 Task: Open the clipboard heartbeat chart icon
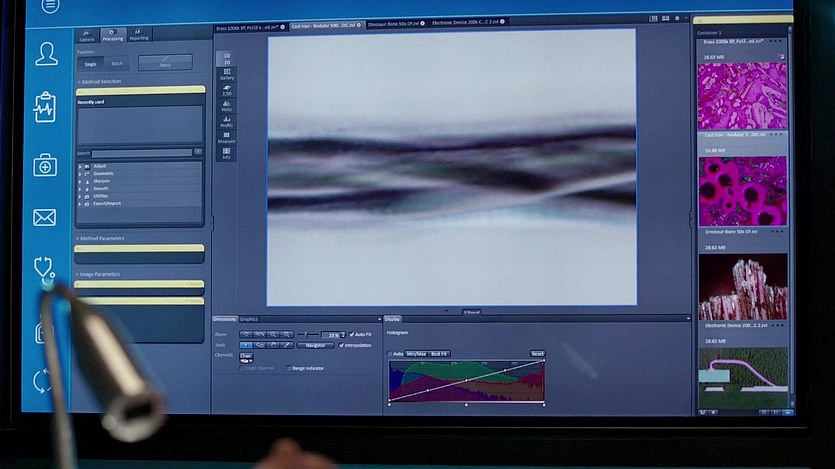click(x=45, y=107)
